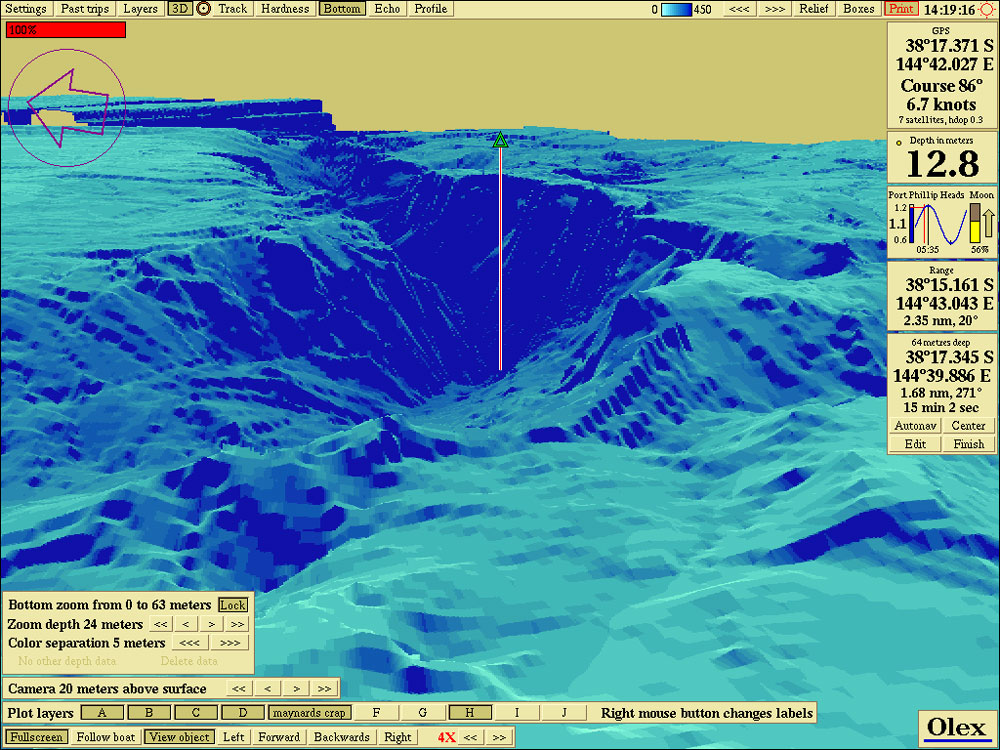This screenshot has height=750, width=1000.
Task: Toggle plot layer H
Action: point(470,713)
